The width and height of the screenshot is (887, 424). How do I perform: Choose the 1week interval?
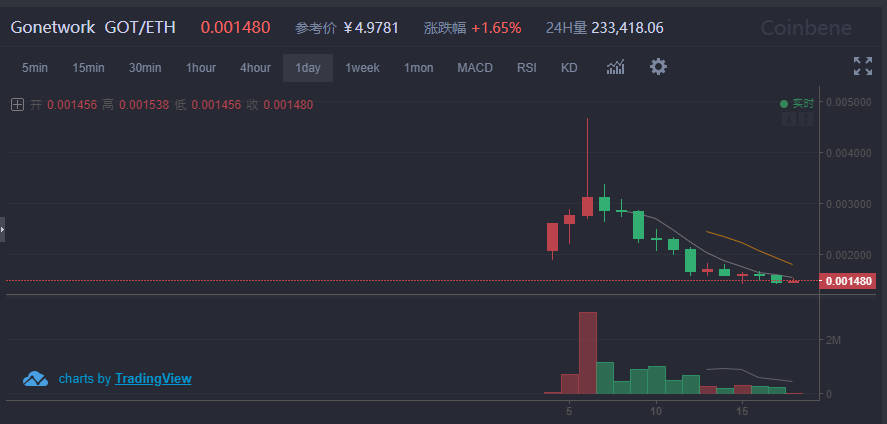click(x=362, y=68)
